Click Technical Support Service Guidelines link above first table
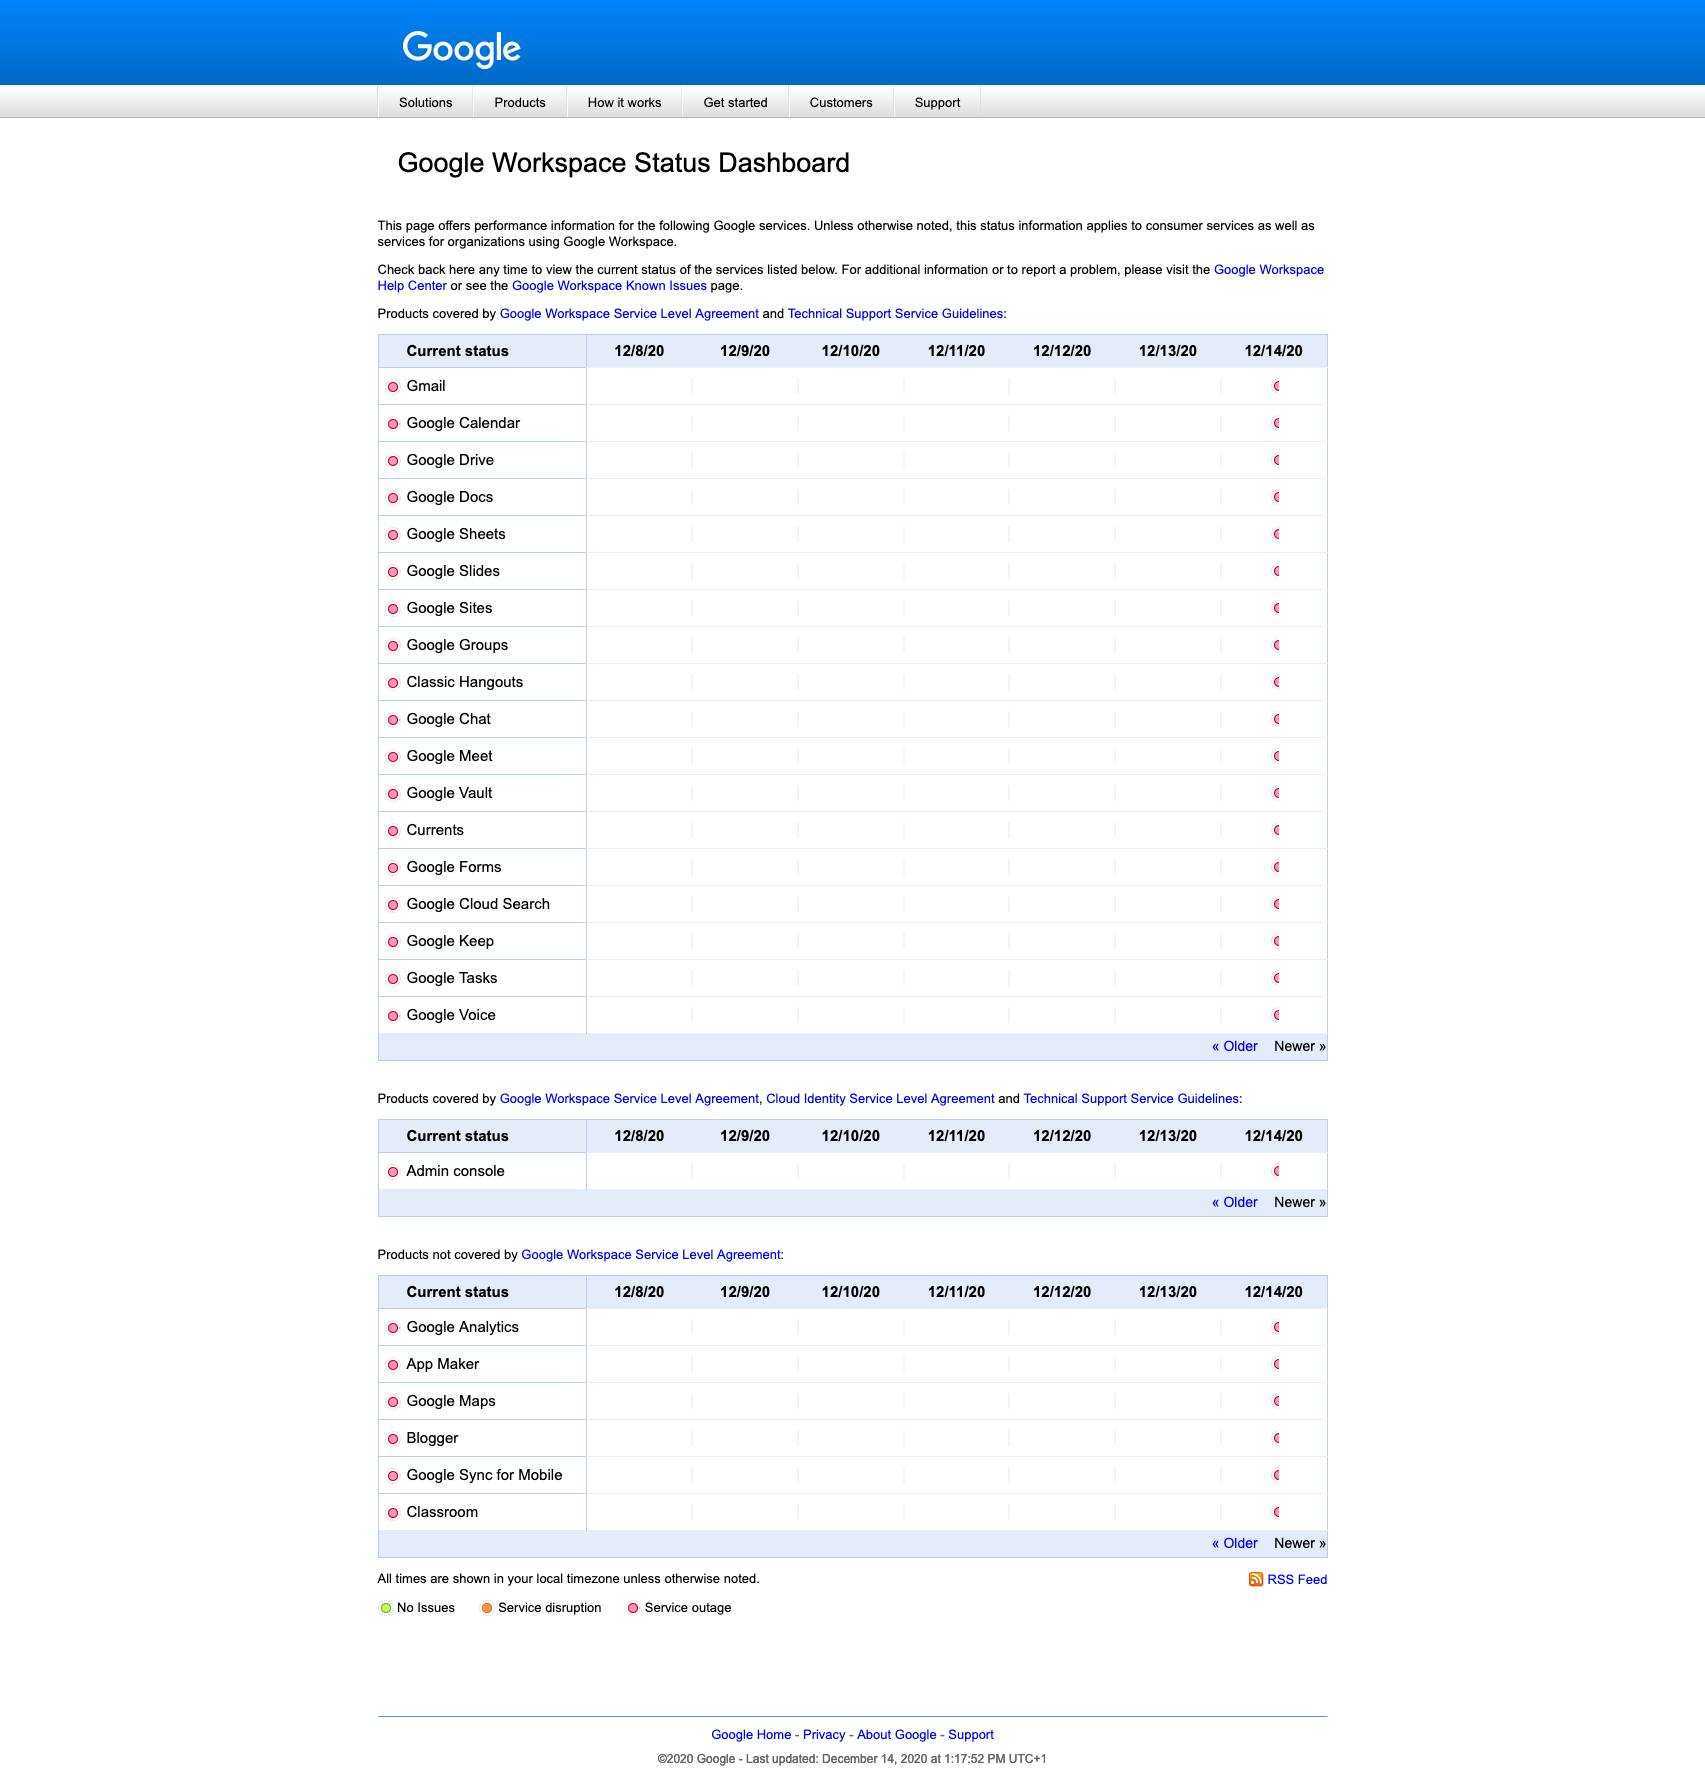Screen dimensions: 1705x1768 click(x=897, y=314)
